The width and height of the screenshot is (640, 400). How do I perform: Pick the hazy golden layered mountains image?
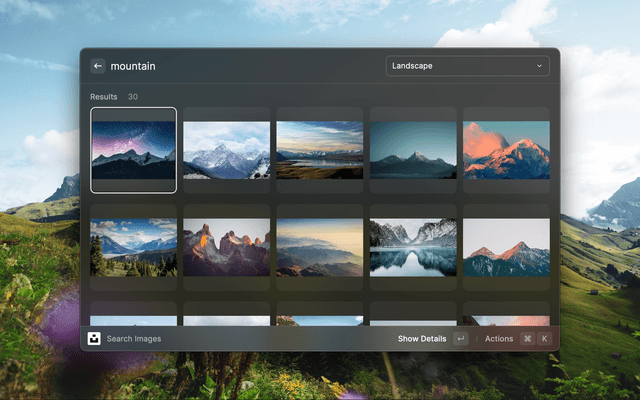320,247
